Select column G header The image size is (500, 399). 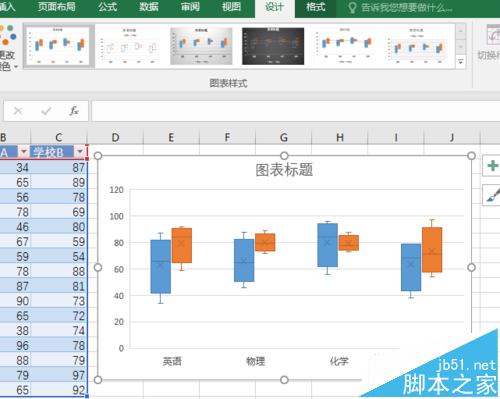[x=284, y=137]
